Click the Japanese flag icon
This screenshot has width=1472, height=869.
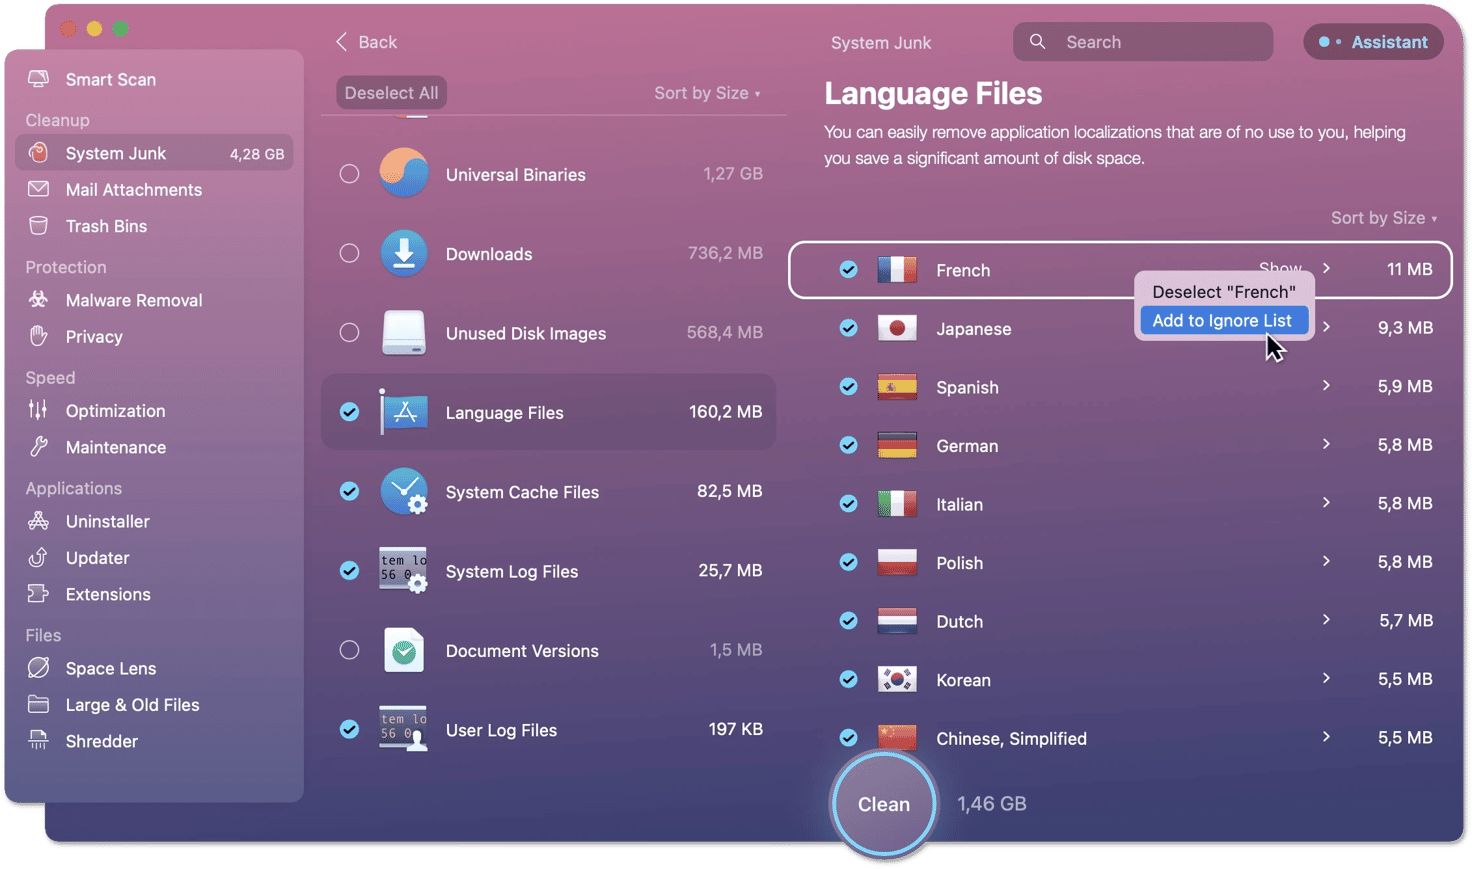(897, 328)
